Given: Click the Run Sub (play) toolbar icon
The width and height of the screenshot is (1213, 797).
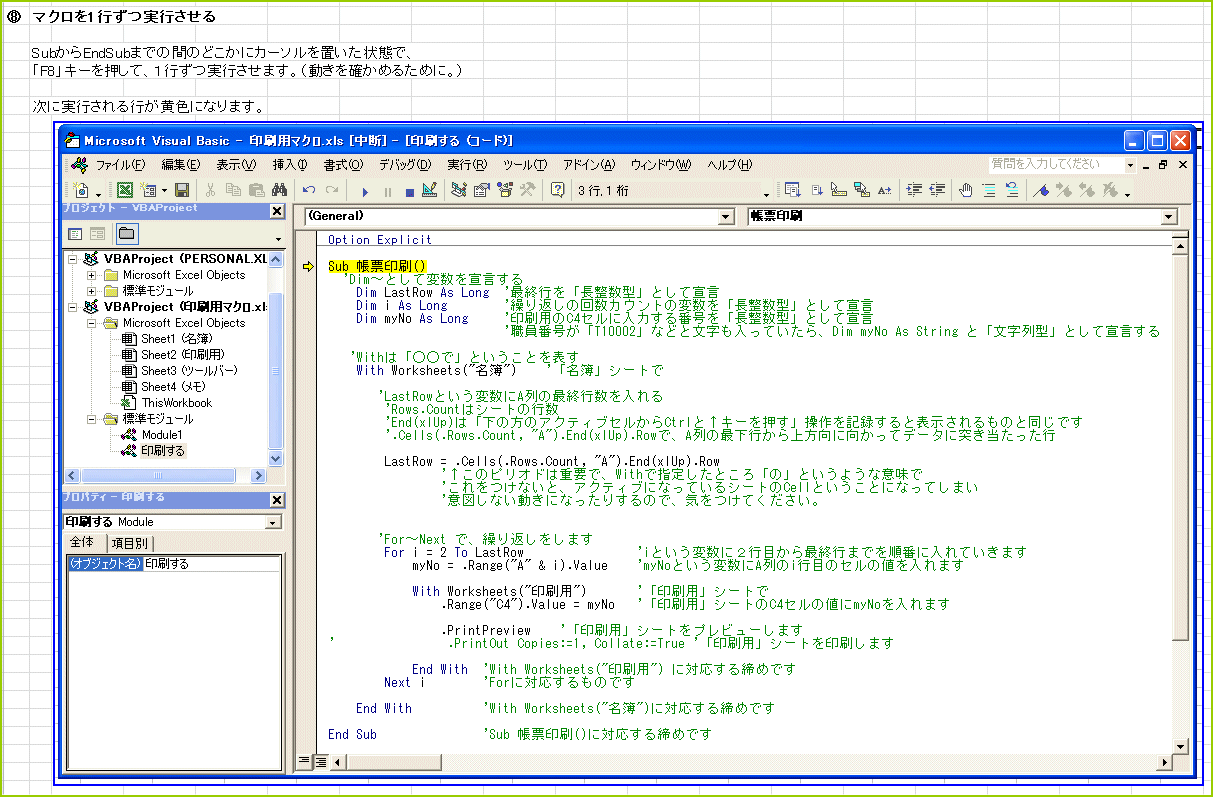Looking at the screenshot, I should (x=365, y=191).
